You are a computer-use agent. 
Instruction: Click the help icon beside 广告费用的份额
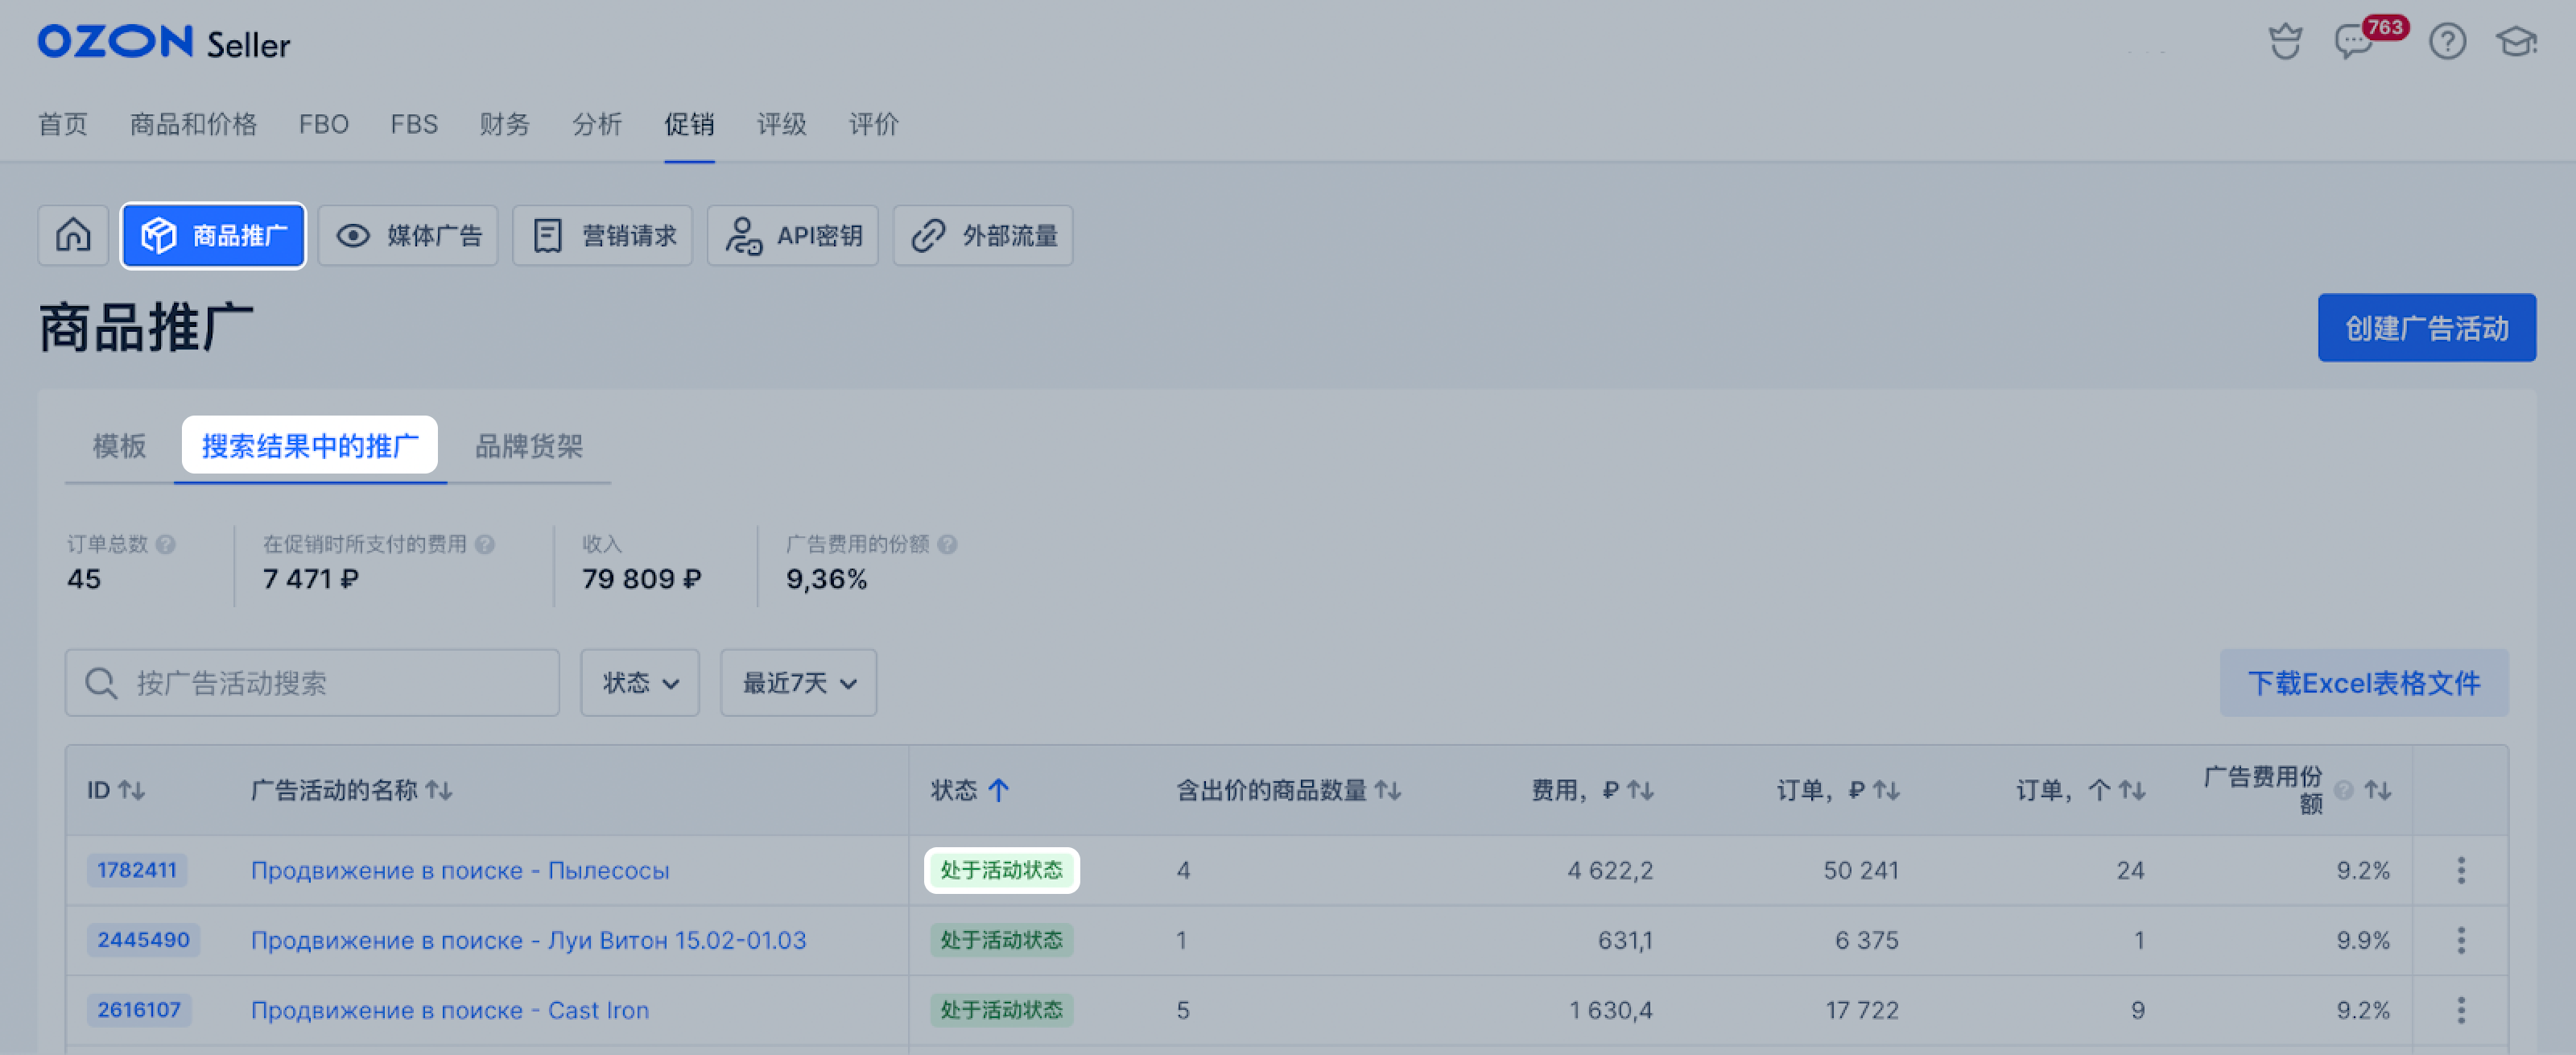(x=947, y=544)
